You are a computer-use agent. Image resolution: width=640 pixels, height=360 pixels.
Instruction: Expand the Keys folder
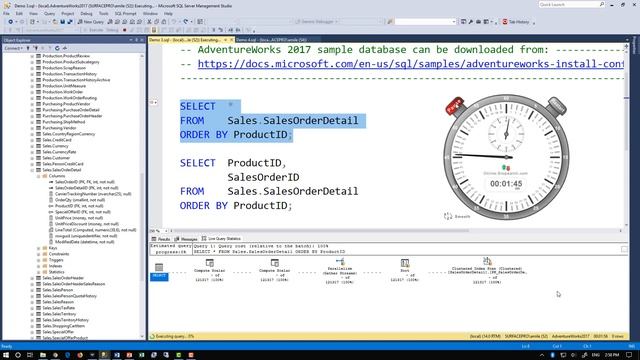[39, 248]
